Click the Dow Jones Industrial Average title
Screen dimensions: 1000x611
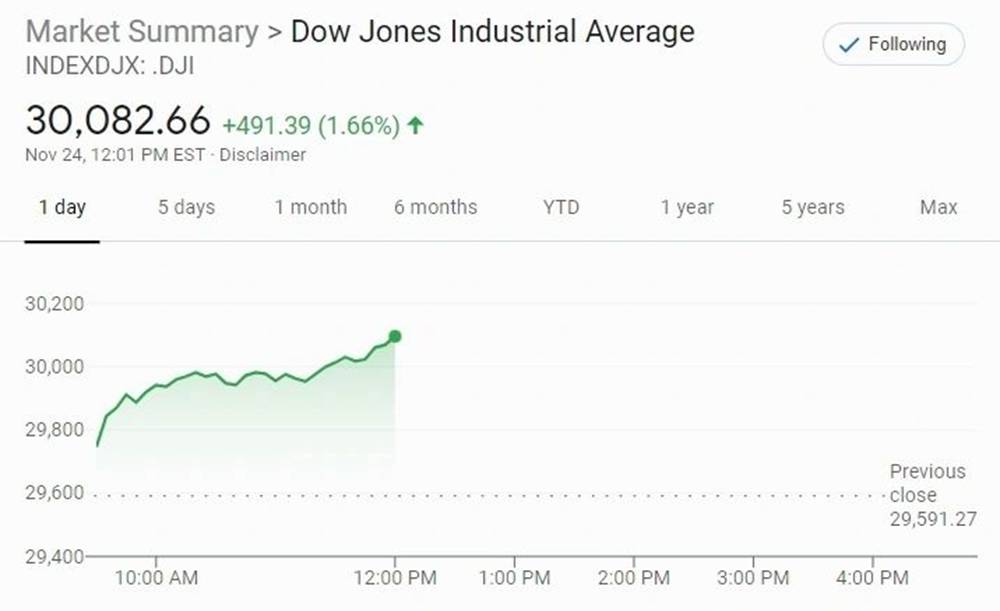tap(492, 31)
